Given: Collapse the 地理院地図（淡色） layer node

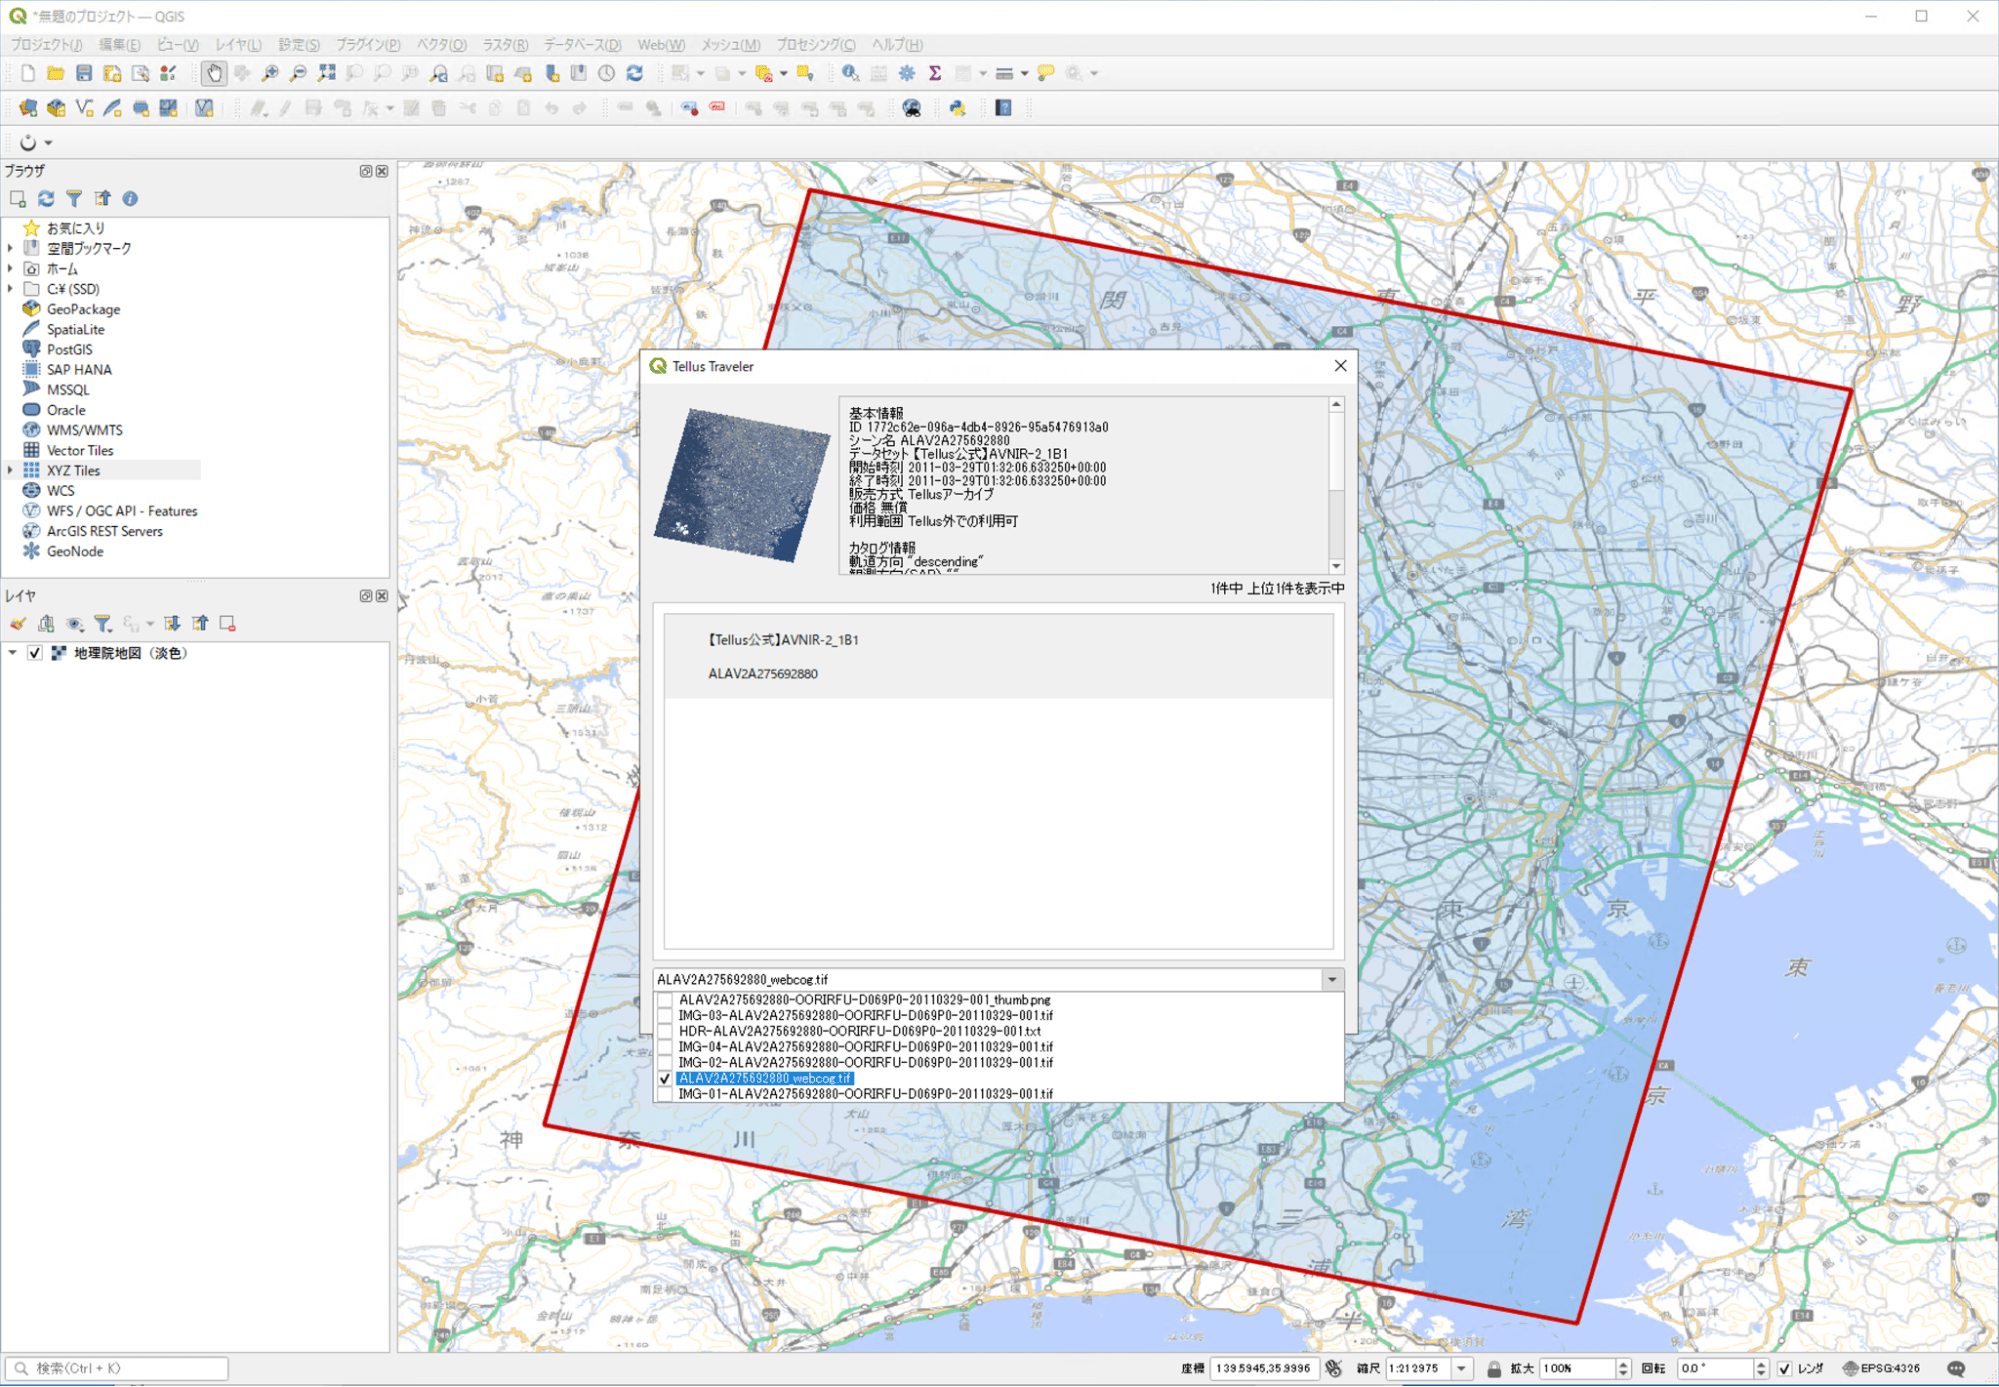Looking at the screenshot, I should click(12, 653).
